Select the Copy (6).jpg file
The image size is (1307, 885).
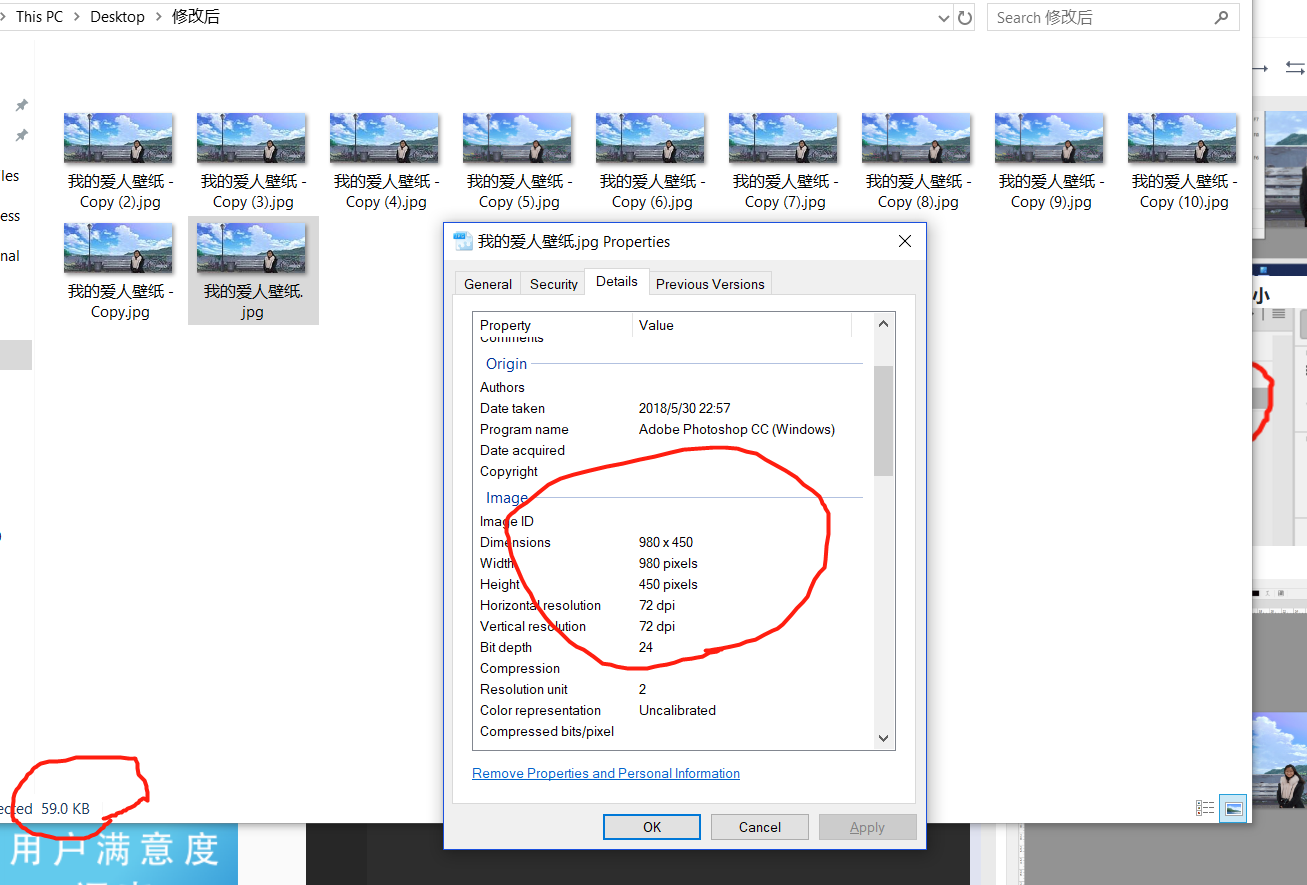coord(651,160)
